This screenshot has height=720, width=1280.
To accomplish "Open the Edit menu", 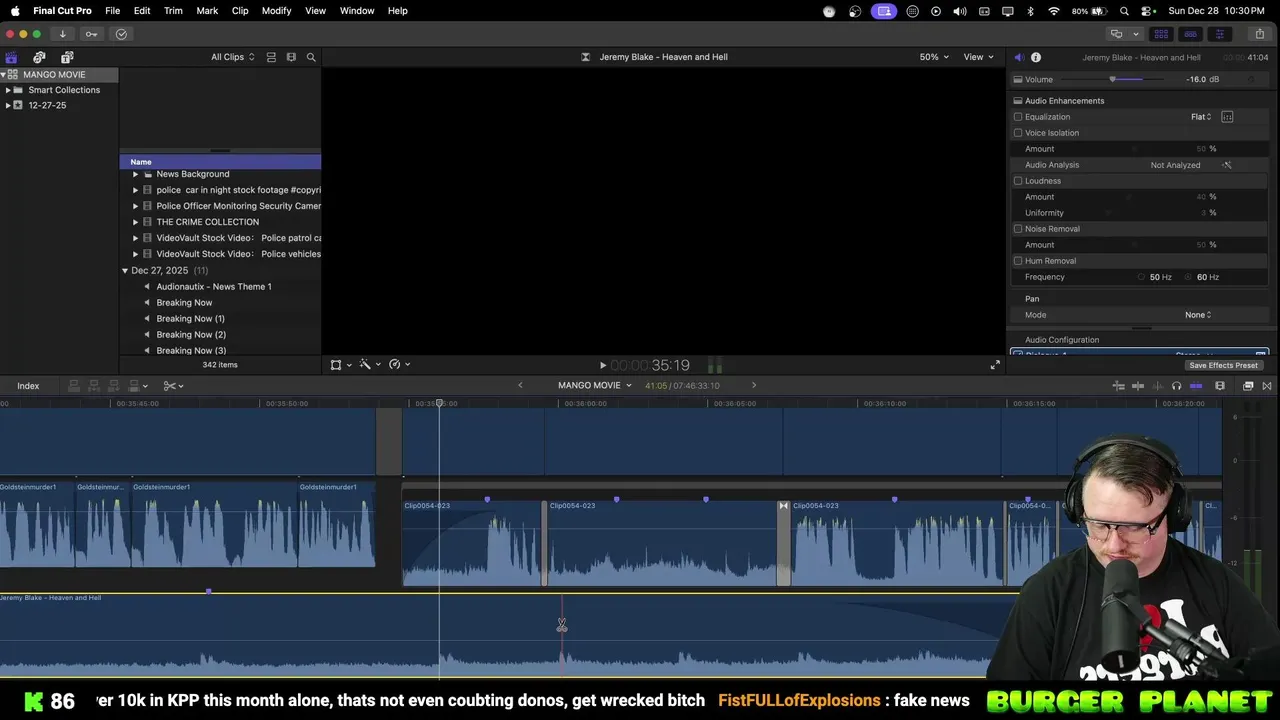I will click(x=142, y=11).
